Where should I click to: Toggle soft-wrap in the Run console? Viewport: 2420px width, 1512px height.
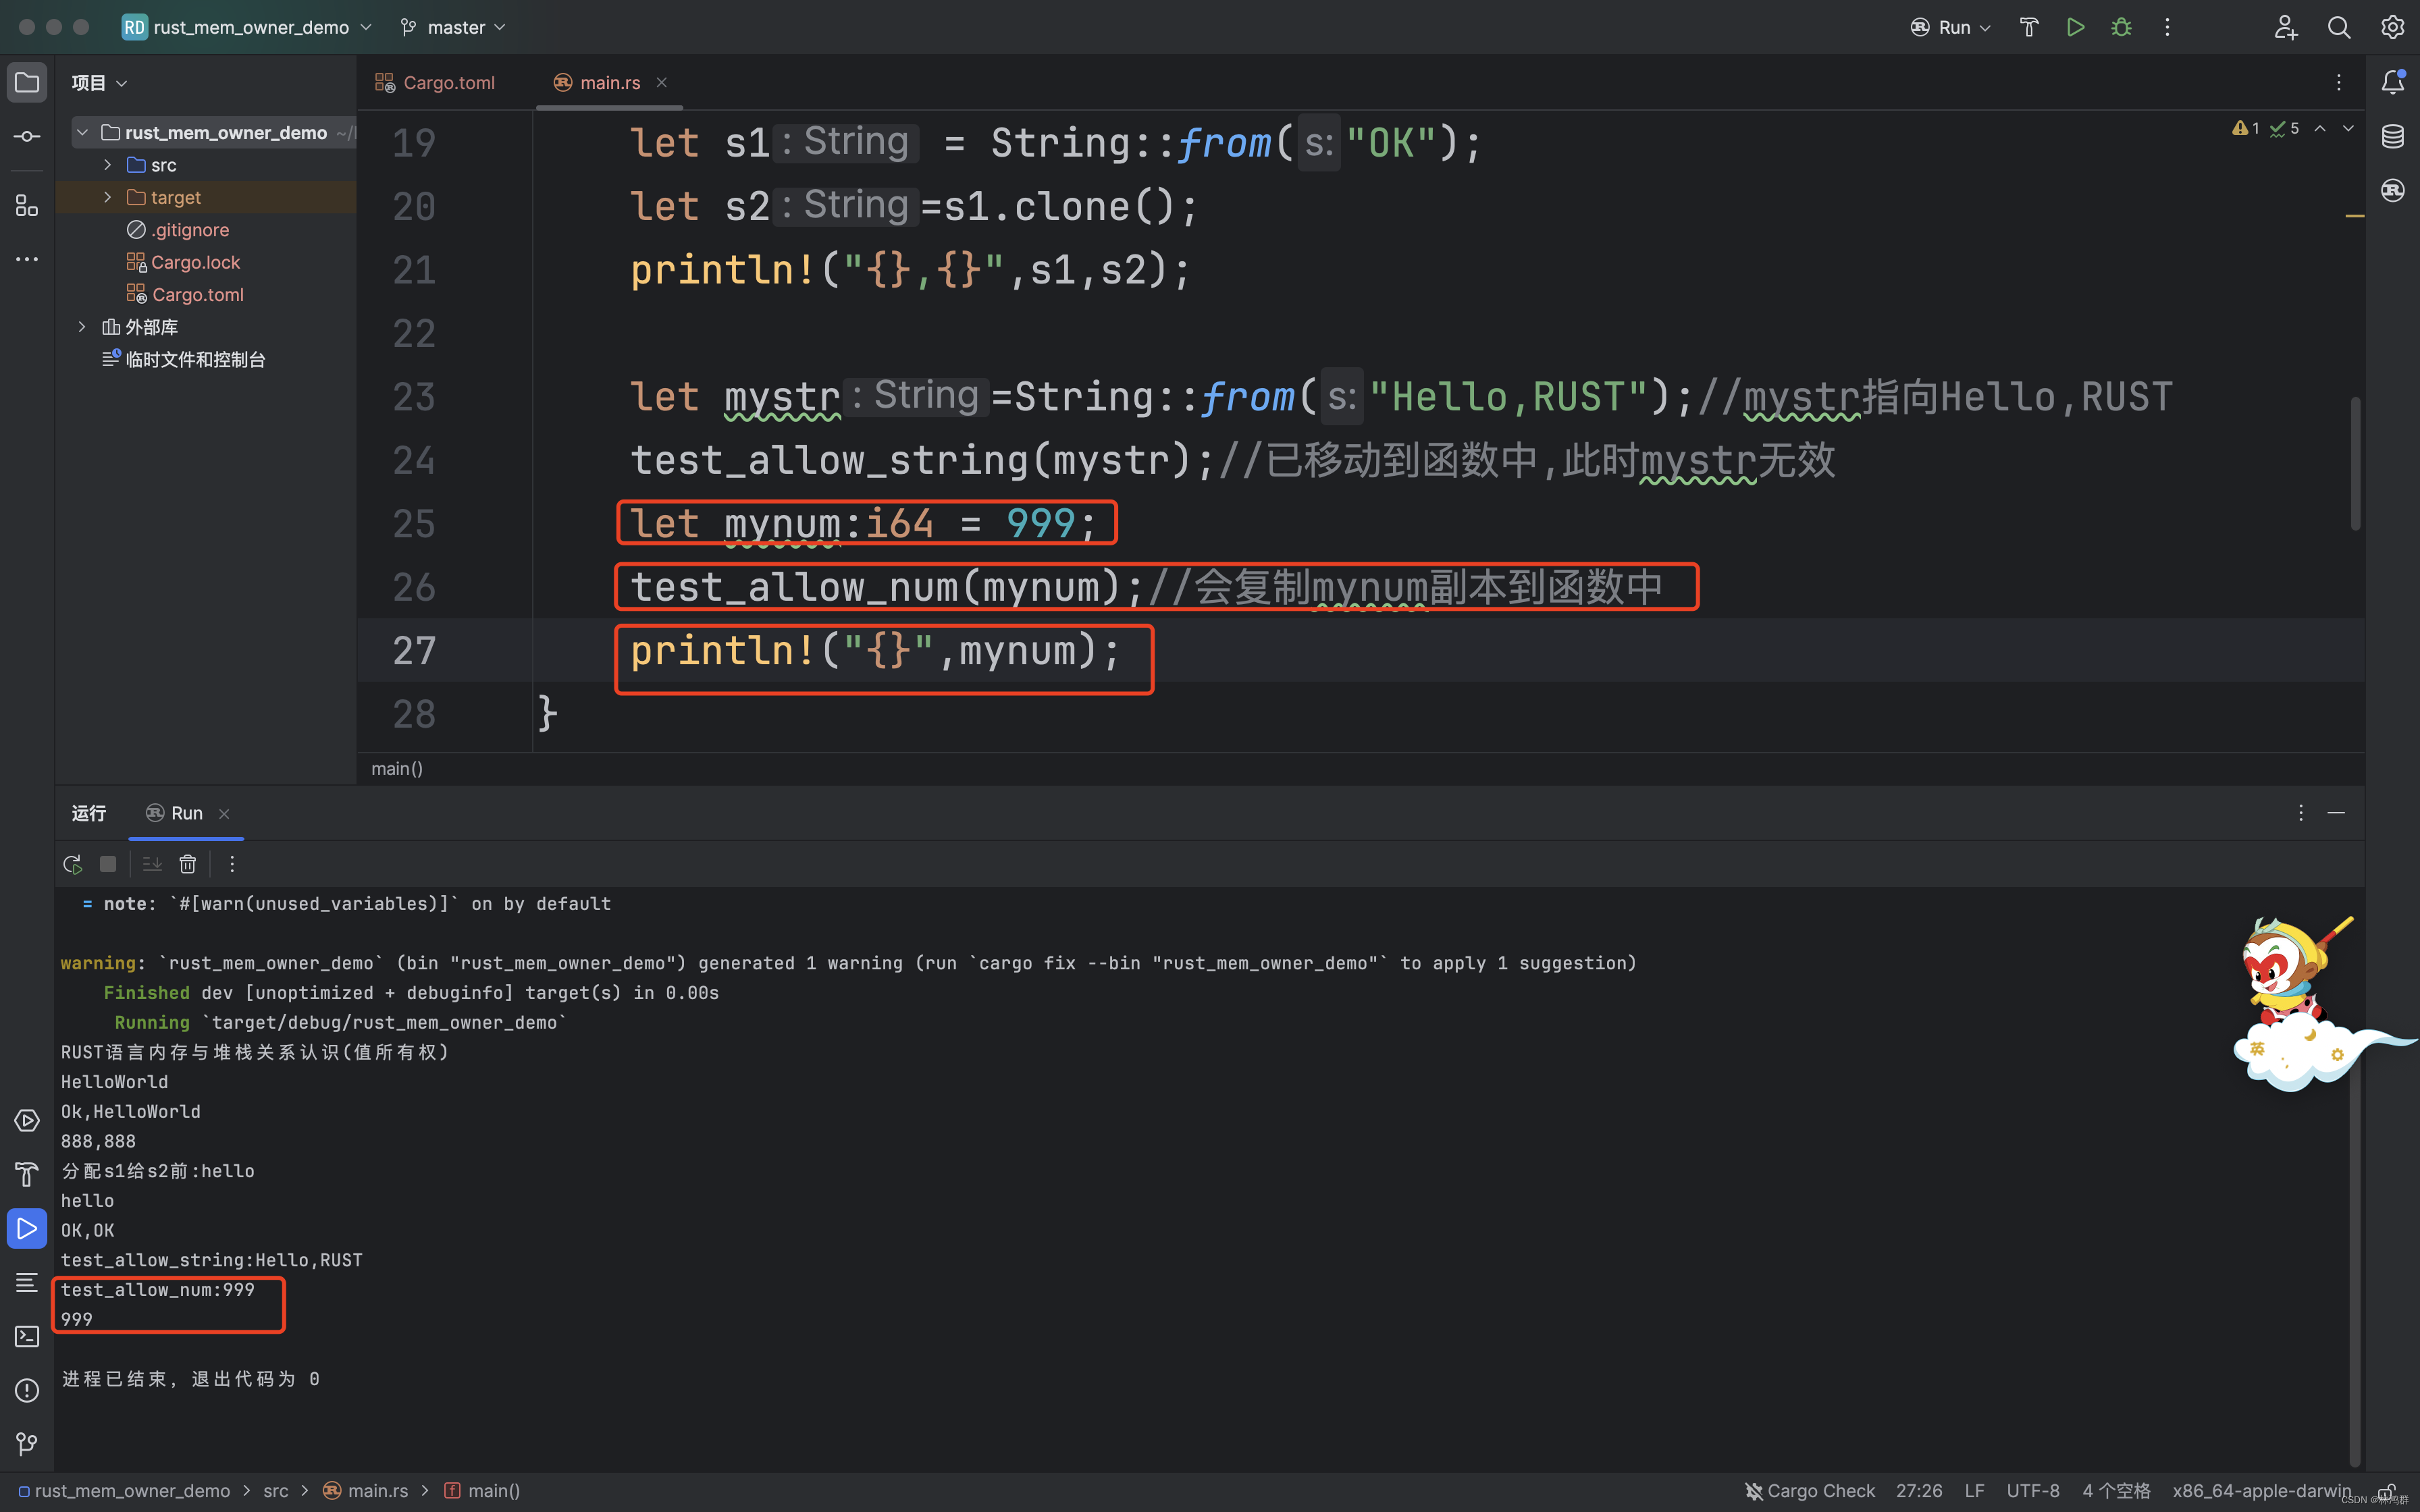[x=151, y=863]
